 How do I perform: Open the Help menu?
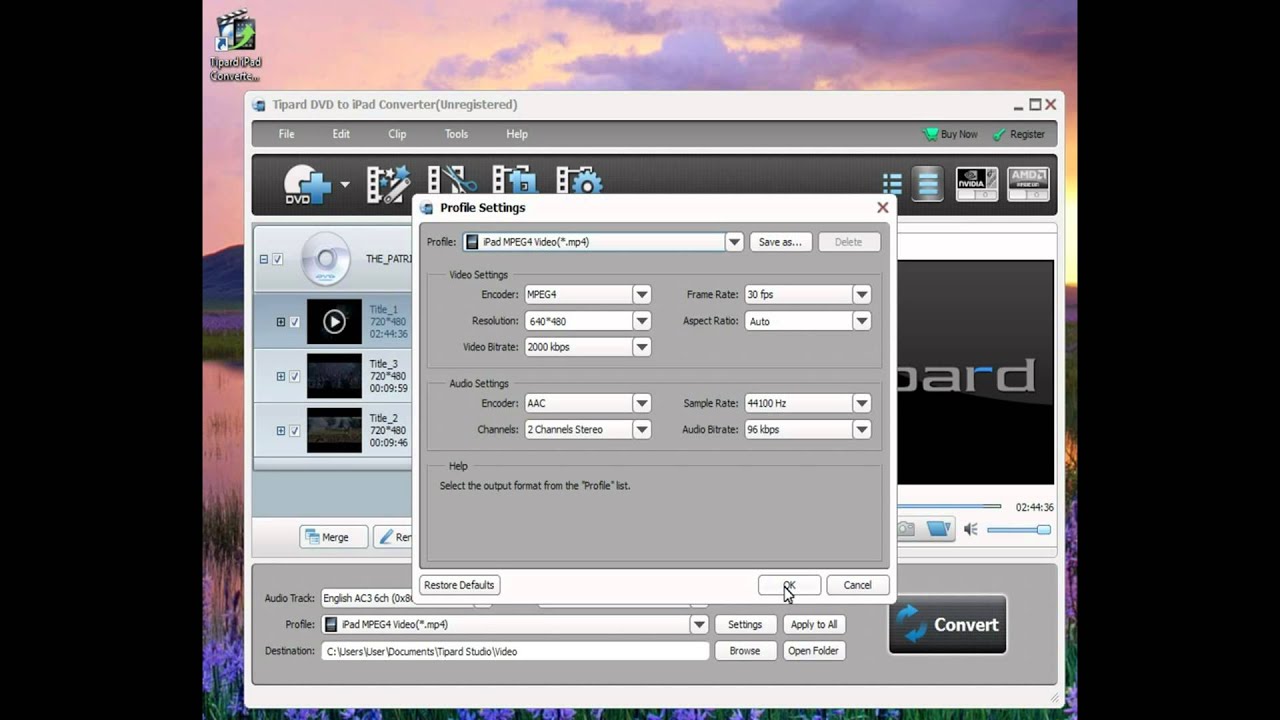tap(517, 134)
